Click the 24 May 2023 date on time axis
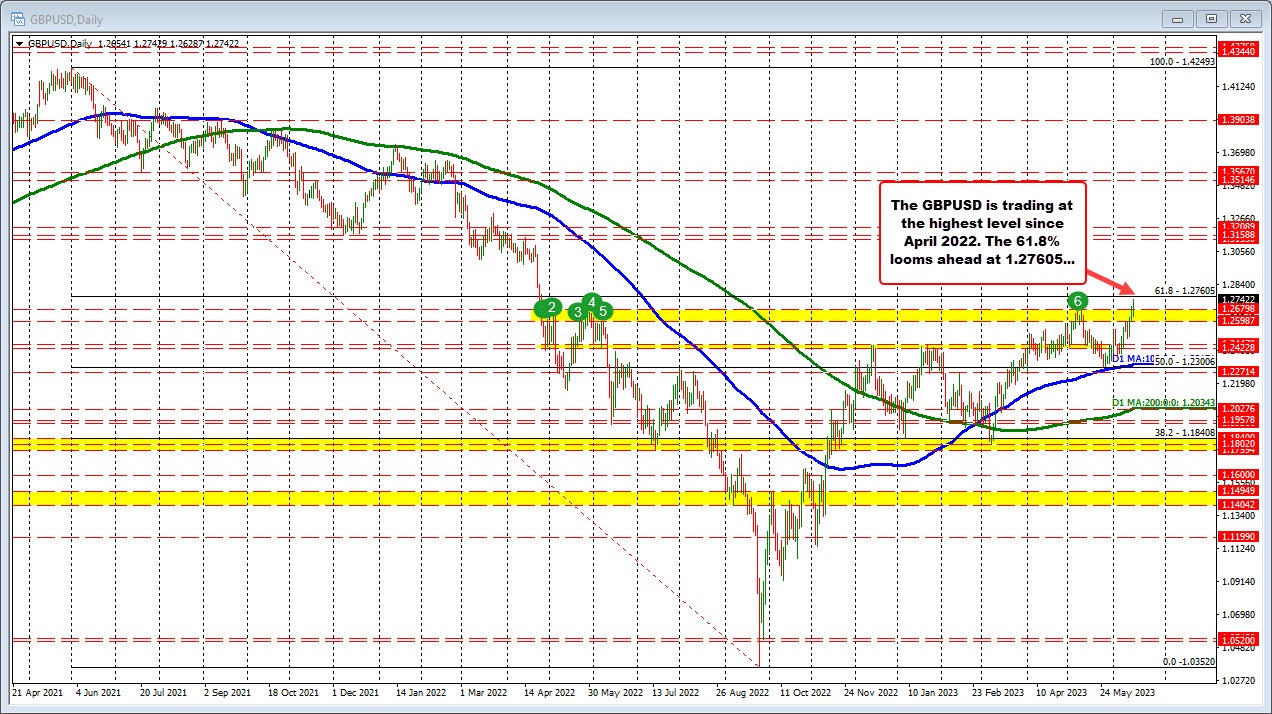The image size is (1272, 714). [x=1129, y=691]
